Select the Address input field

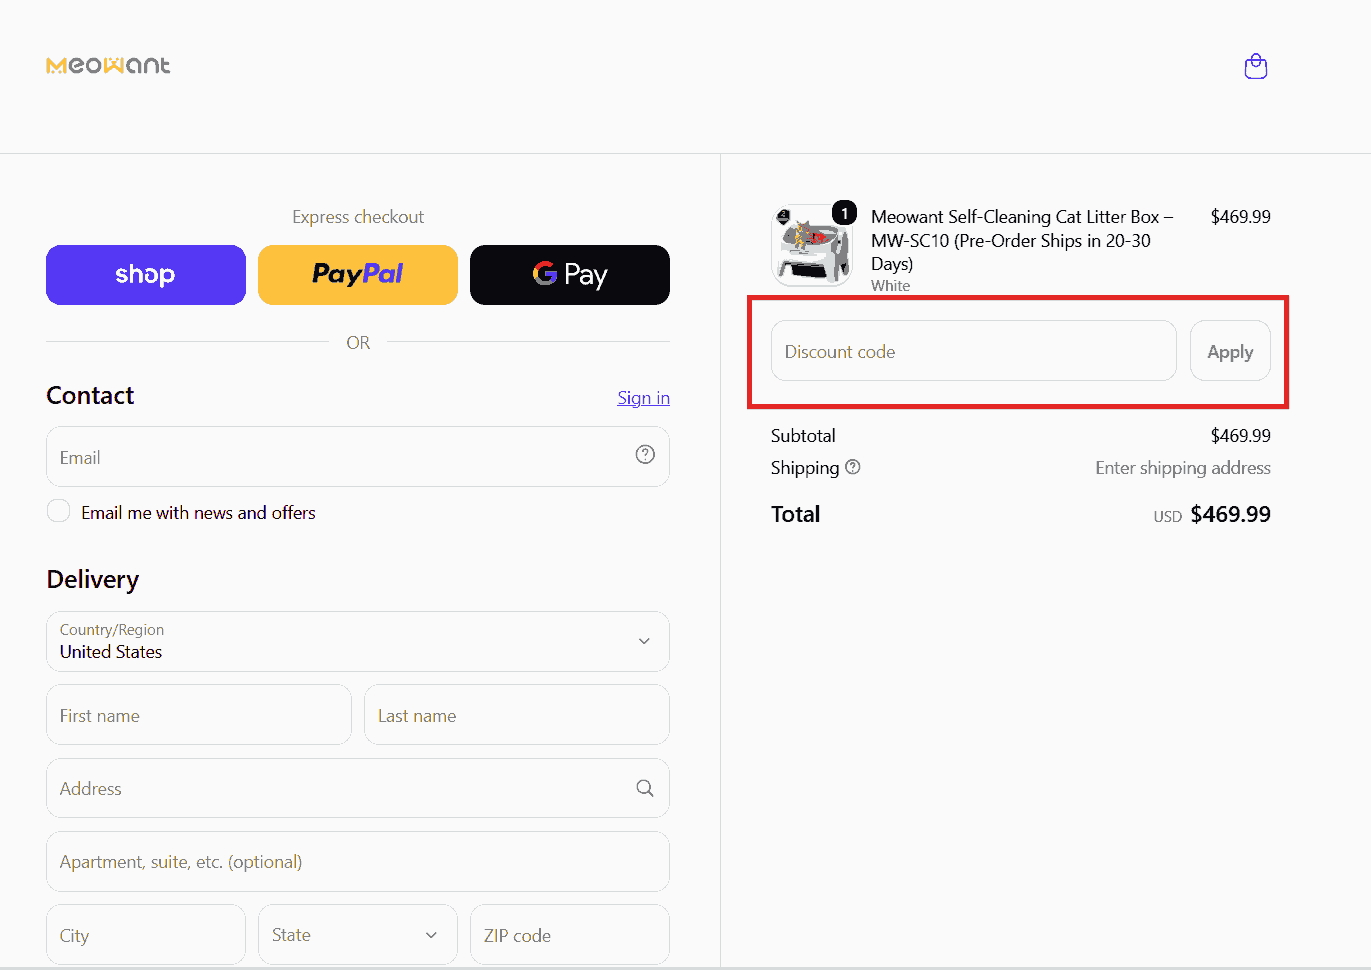click(x=358, y=788)
